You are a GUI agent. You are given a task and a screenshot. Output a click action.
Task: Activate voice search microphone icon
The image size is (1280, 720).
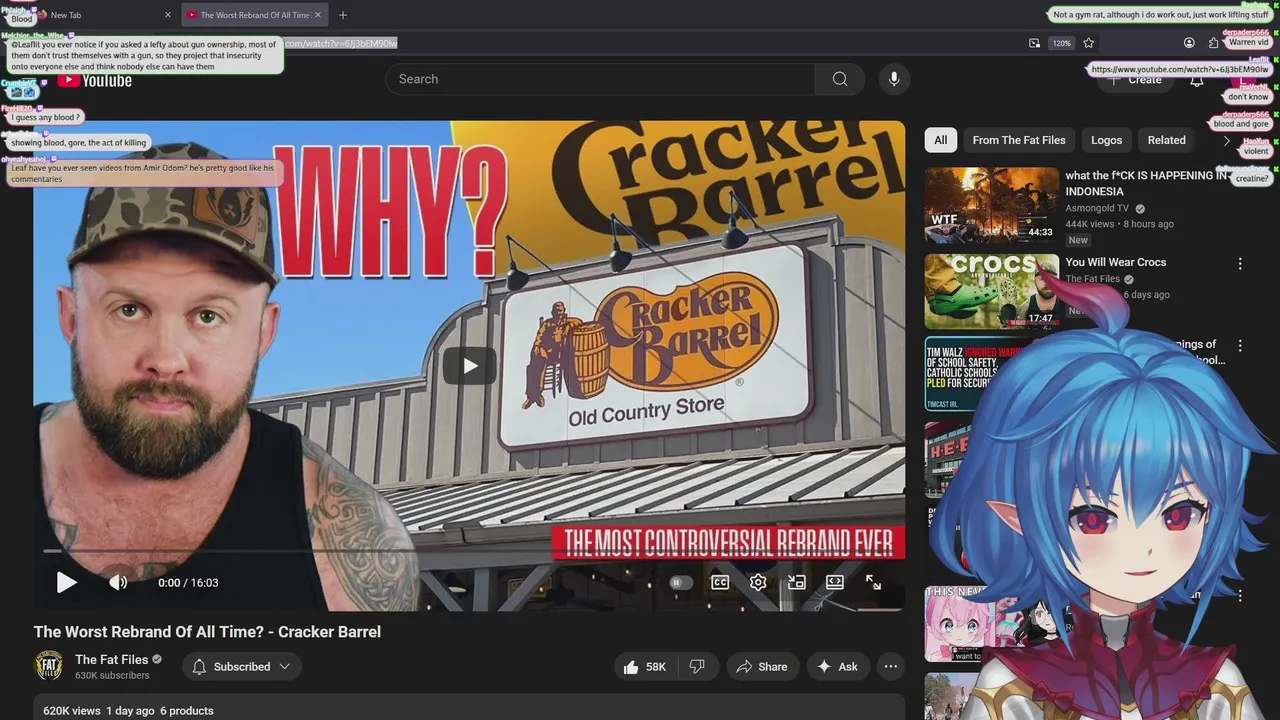[x=894, y=79]
